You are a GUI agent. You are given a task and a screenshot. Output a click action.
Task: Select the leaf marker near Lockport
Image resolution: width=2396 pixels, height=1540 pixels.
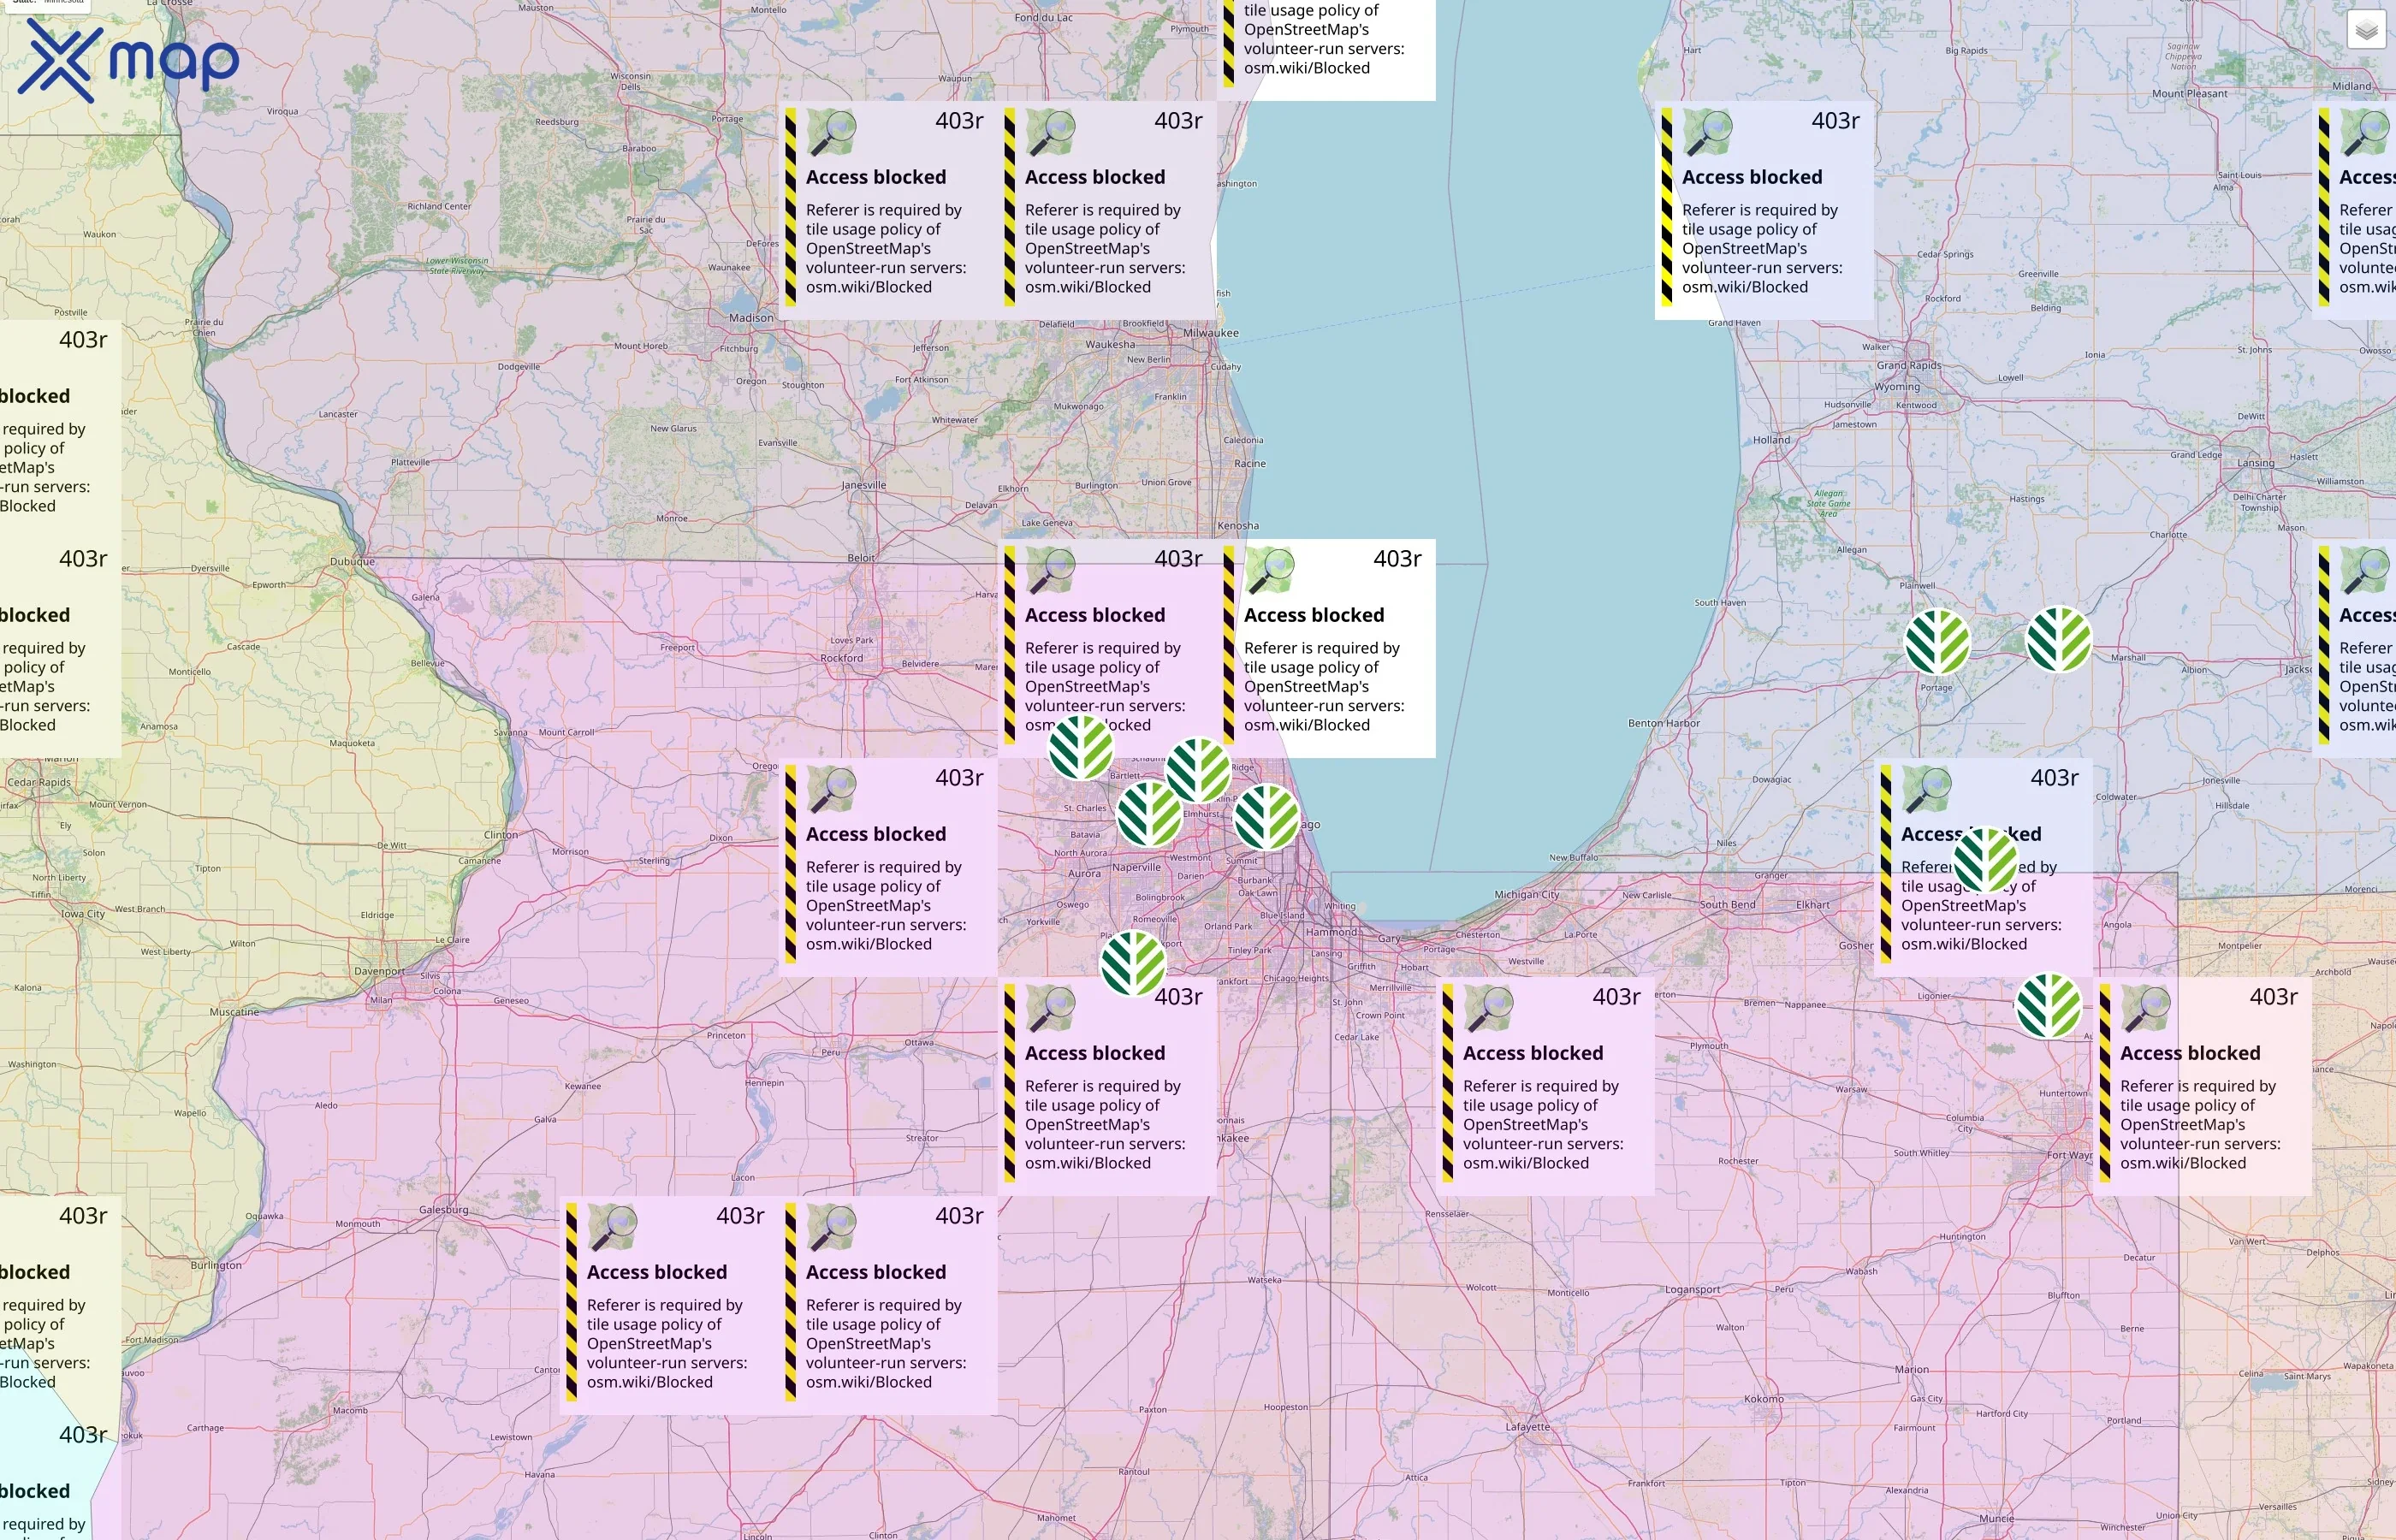[x=1133, y=963]
